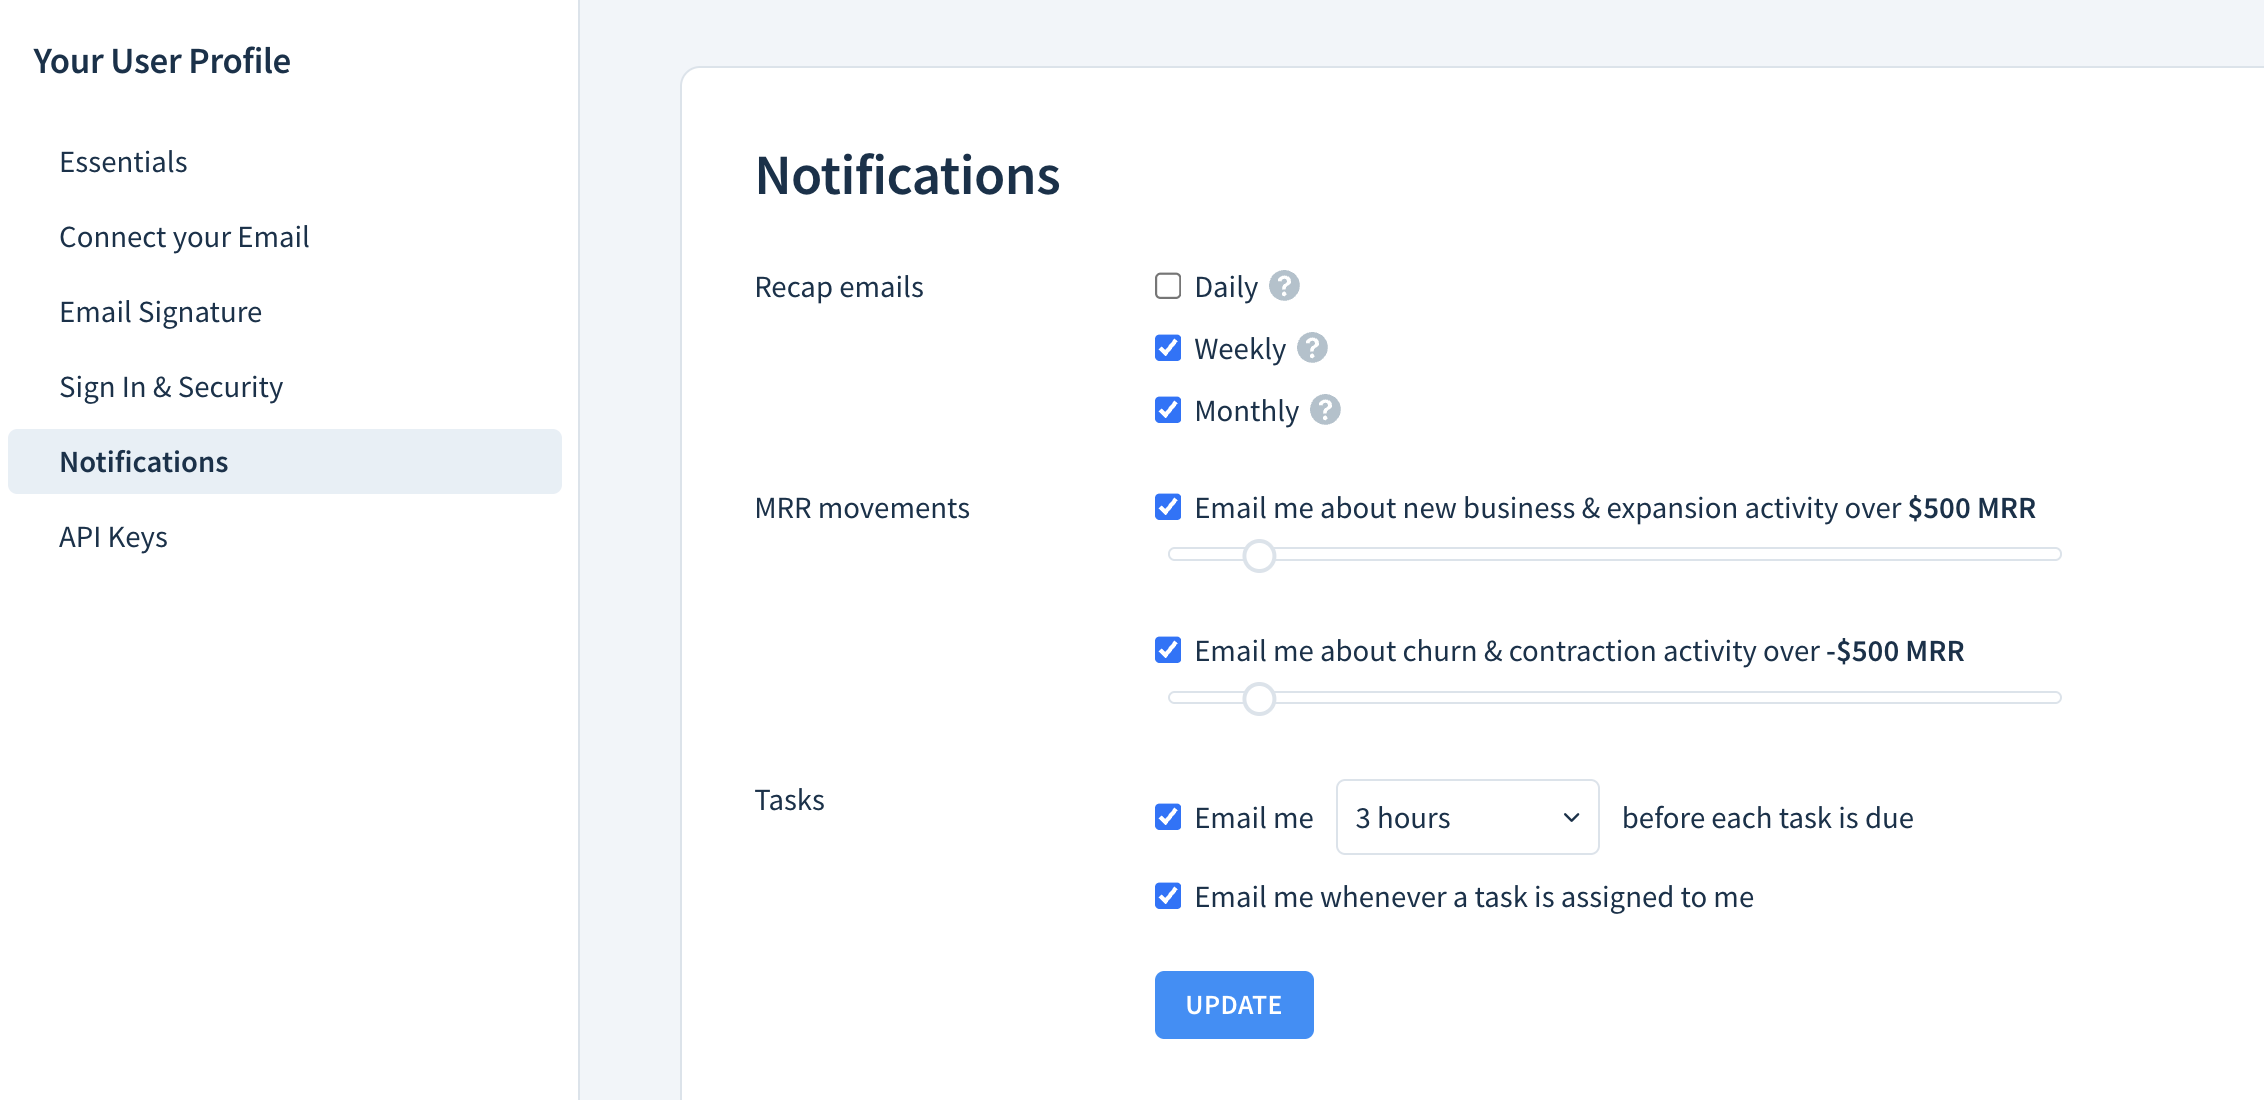Open Email Signature settings

tap(160, 312)
